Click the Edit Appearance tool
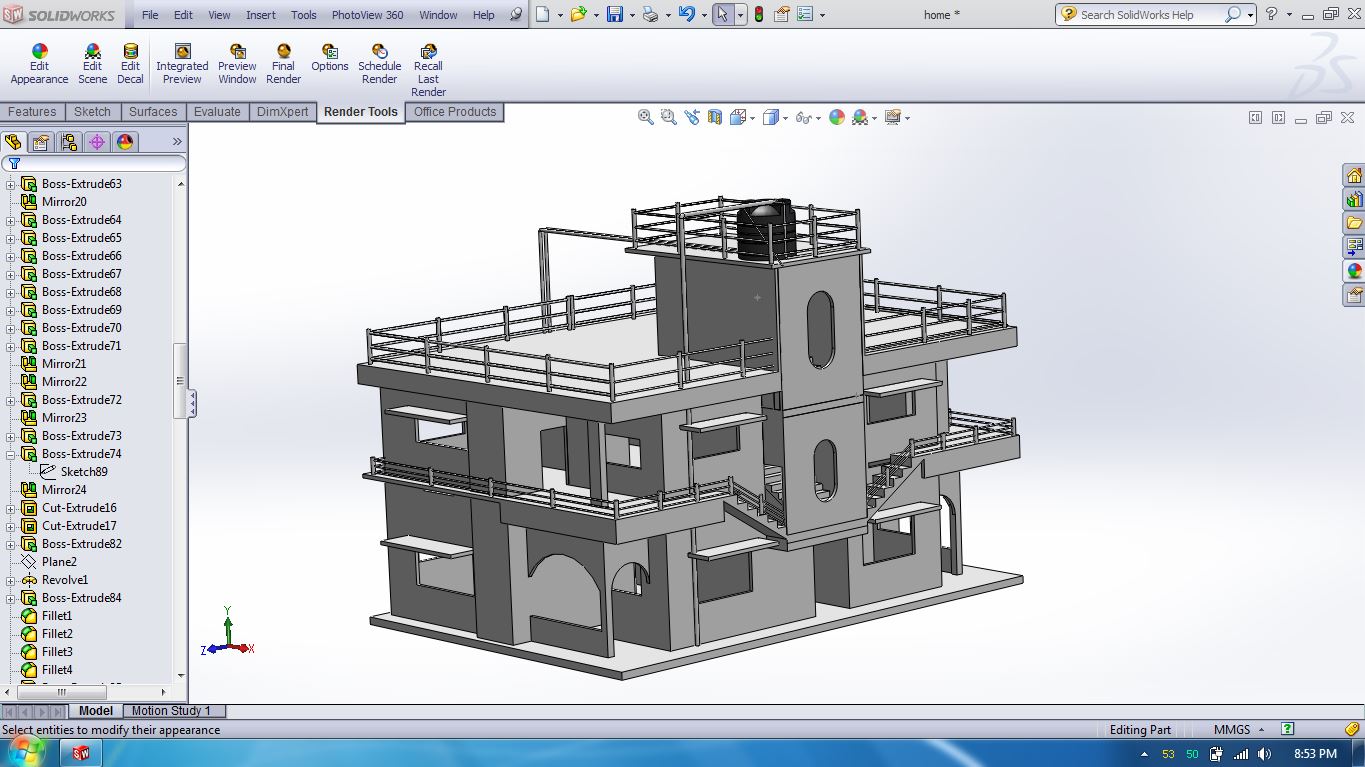This screenshot has height=767, width=1365. [39, 64]
